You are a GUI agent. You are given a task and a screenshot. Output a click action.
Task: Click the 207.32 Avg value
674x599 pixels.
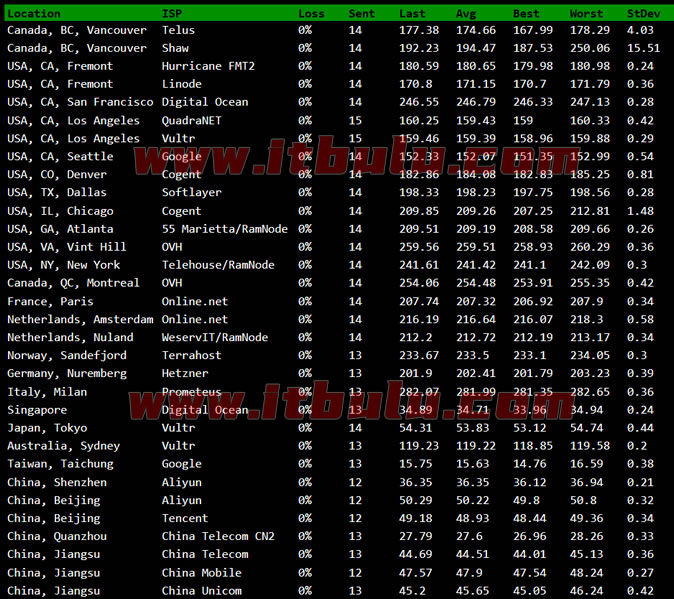476,302
